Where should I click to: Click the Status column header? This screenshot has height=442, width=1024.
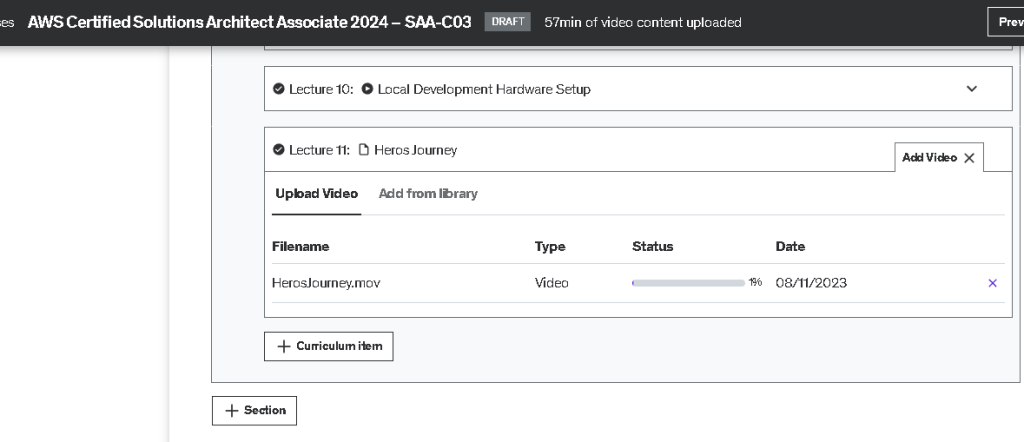(652, 247)
